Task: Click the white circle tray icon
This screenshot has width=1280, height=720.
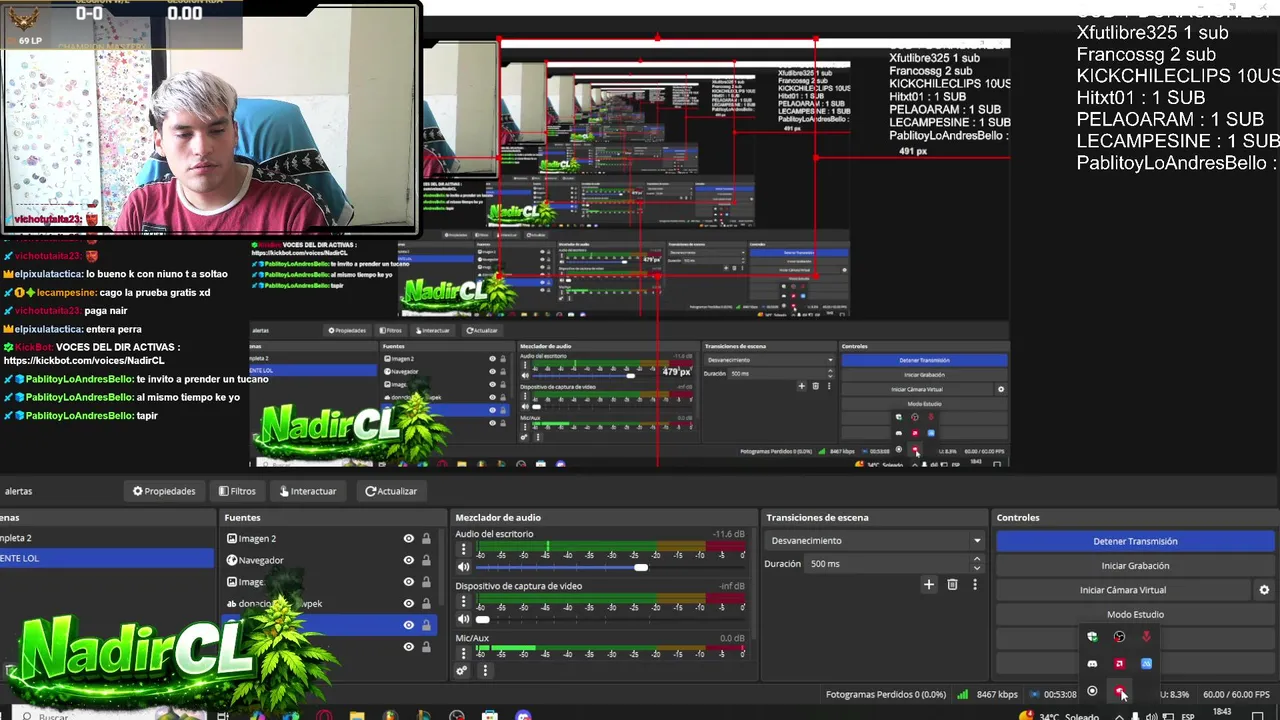Action: point(1092,691)
